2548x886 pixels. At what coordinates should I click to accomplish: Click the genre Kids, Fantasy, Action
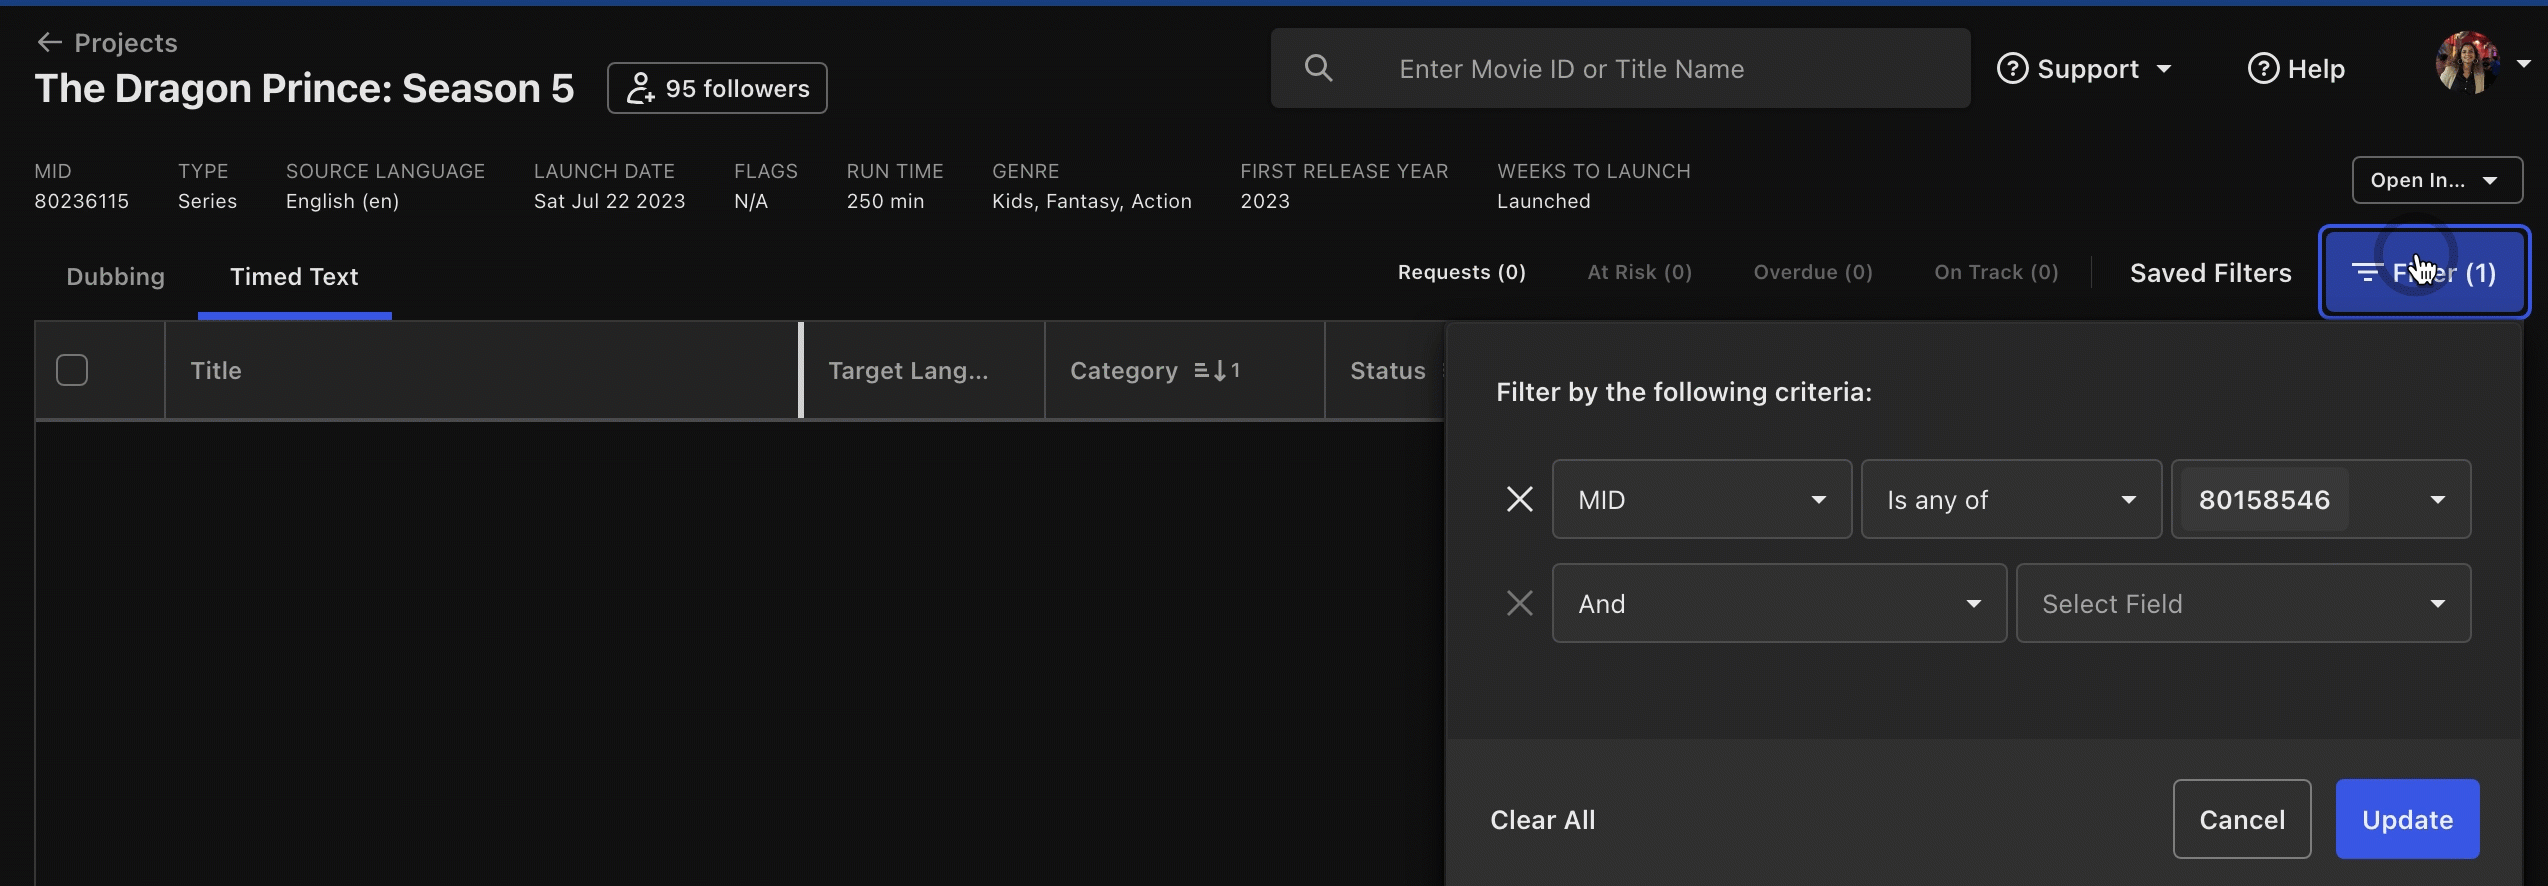point(1091,201)
